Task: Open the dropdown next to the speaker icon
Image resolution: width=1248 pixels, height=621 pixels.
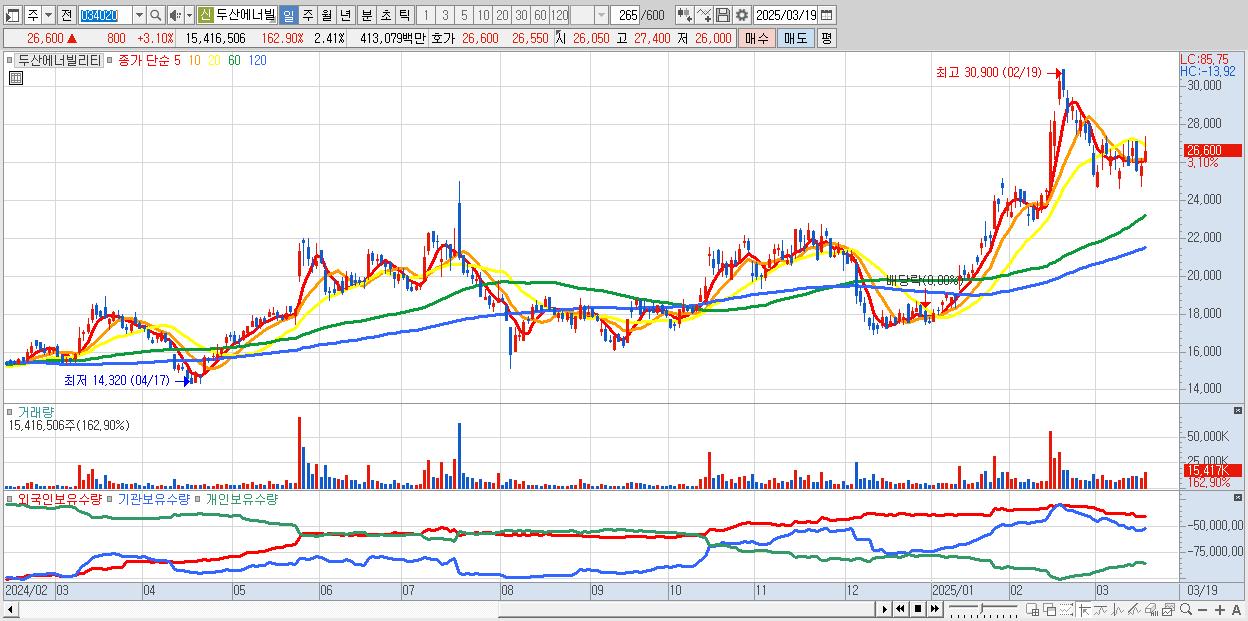Action: pyautogui.click(x=189, y=15)
